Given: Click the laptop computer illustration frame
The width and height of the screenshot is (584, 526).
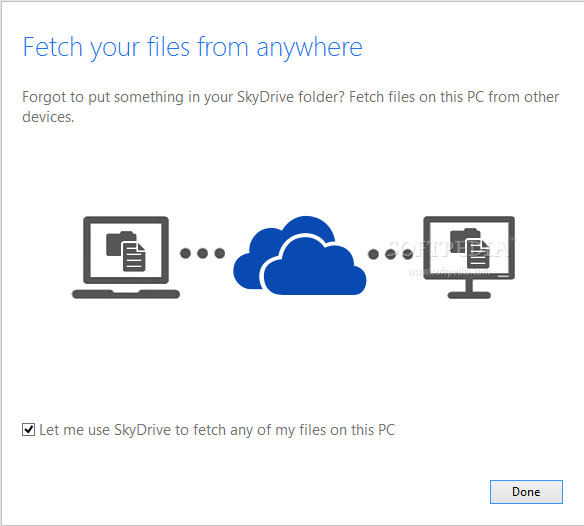Looking at the screenshot, I should click(x=126, y=257).
